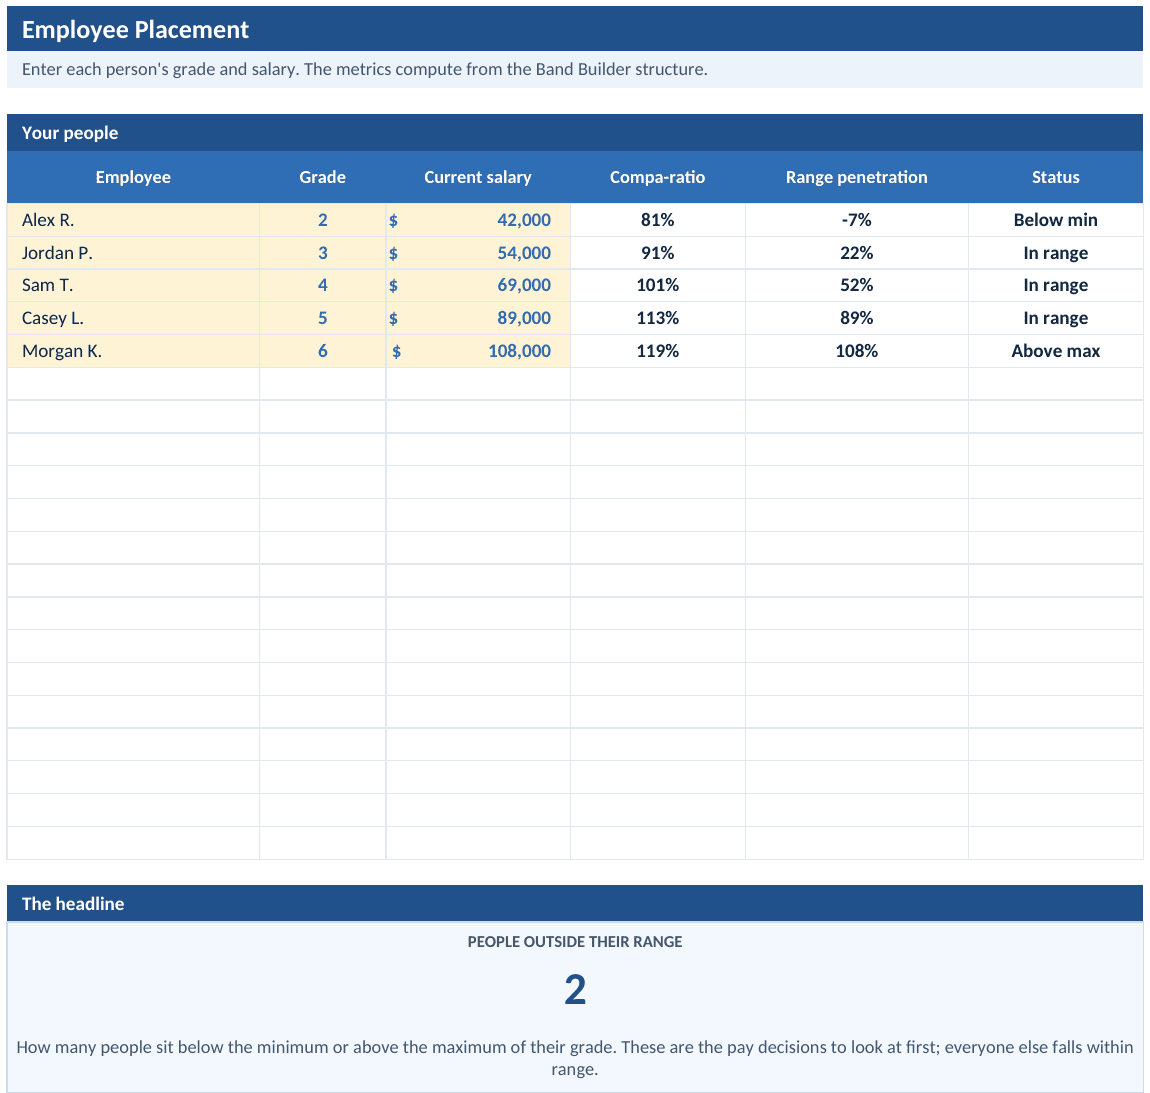Viewport: 1150px width, 1093px height.
Task: Click Morgan K.'s grade cell showing 6
Action: pyautogui.click(x=323, y=351)
